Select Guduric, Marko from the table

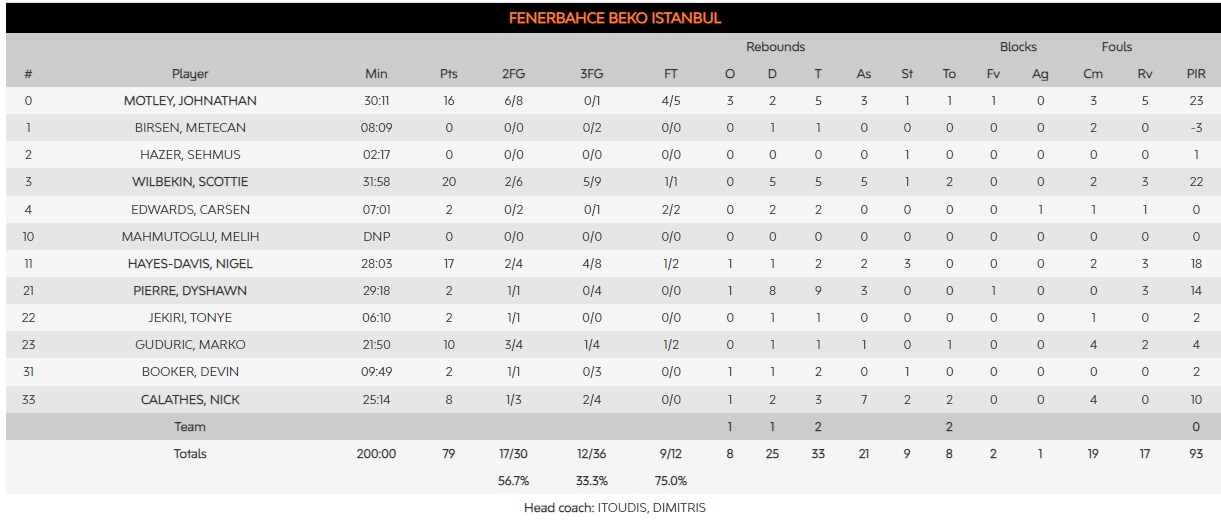point(190,345)
